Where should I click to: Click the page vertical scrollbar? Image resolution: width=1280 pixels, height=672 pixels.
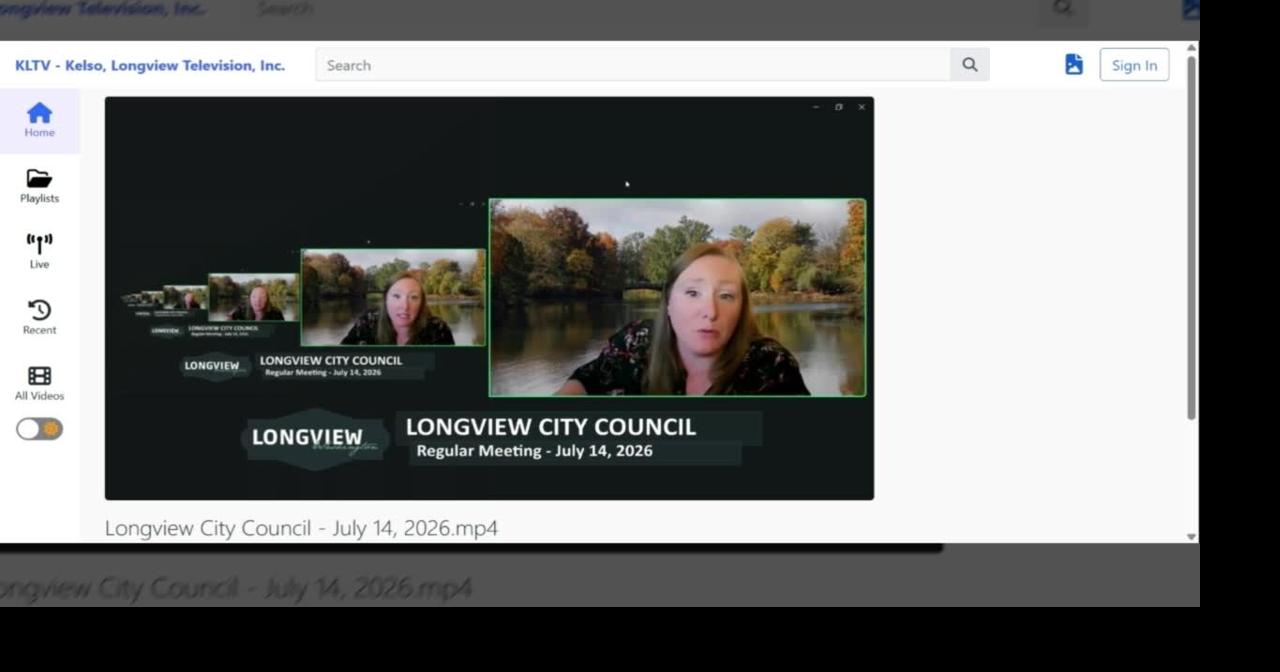click(x=1191, y=238)
